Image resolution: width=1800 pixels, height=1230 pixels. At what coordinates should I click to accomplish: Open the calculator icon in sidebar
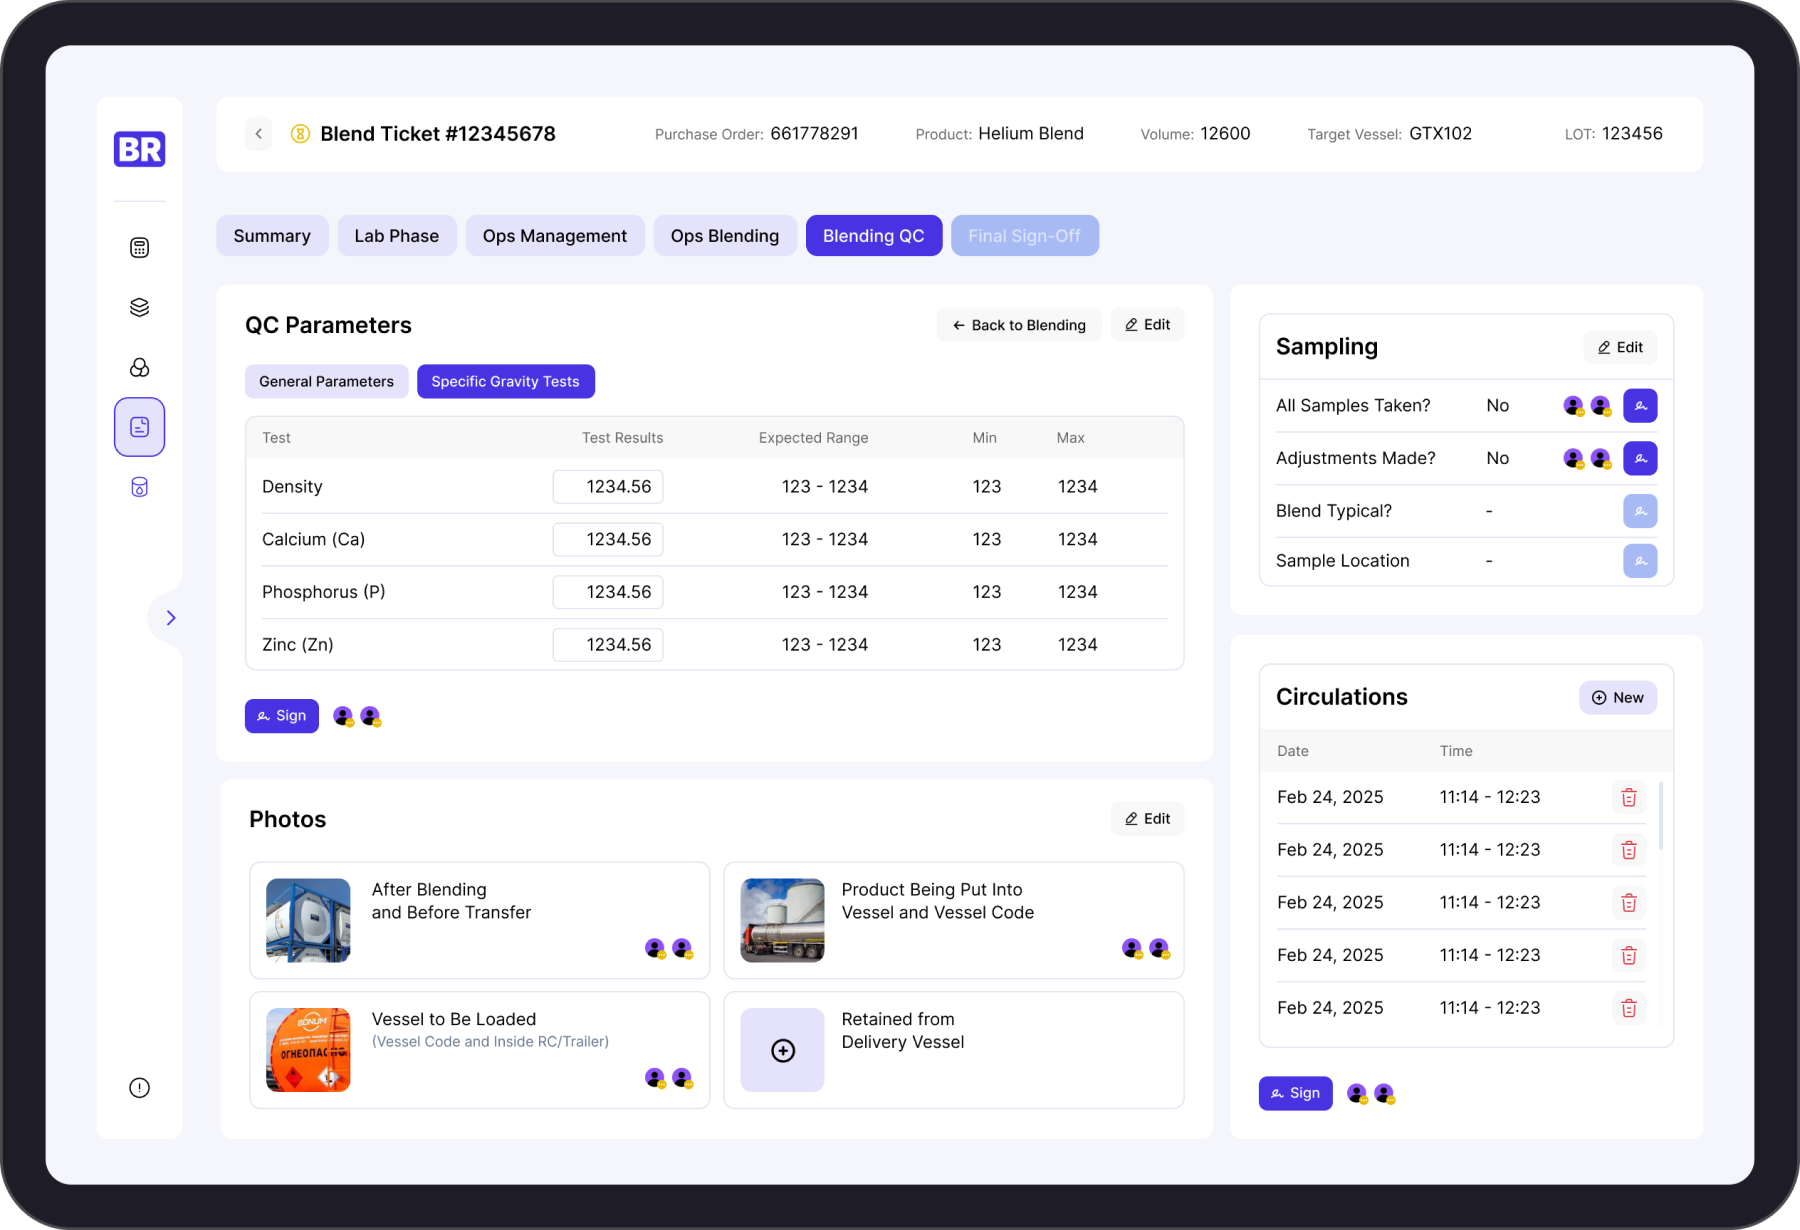coord(139,248)
